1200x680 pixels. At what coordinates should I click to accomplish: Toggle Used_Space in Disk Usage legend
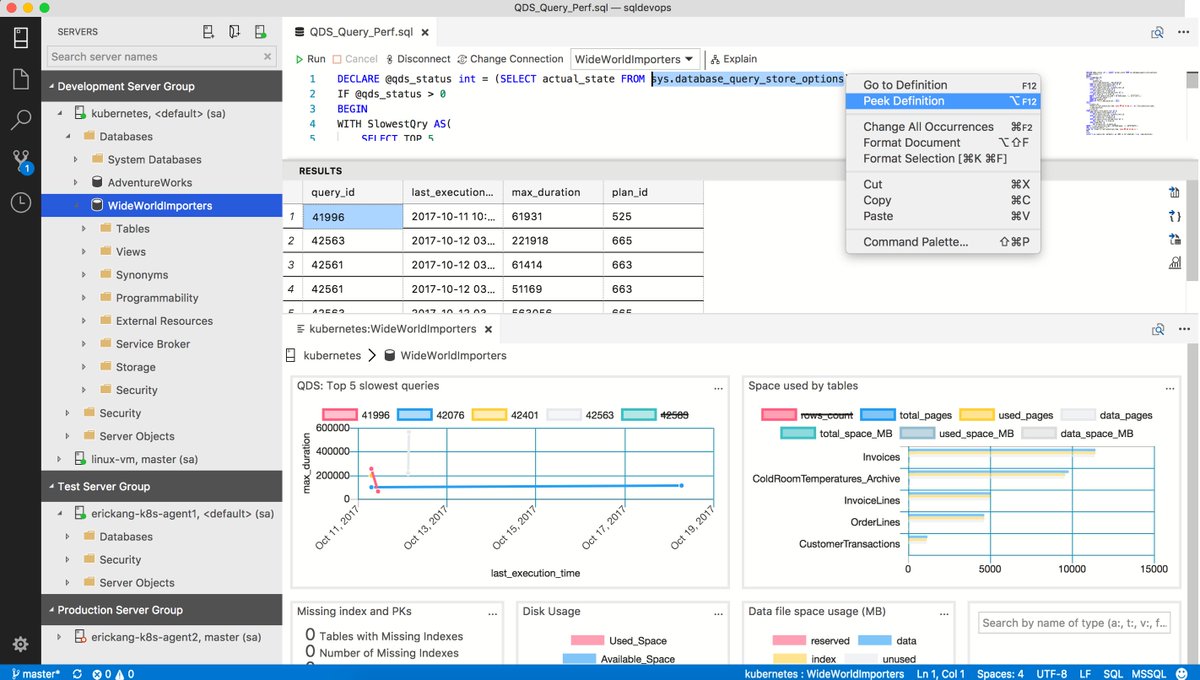click(x=619, y=640)
